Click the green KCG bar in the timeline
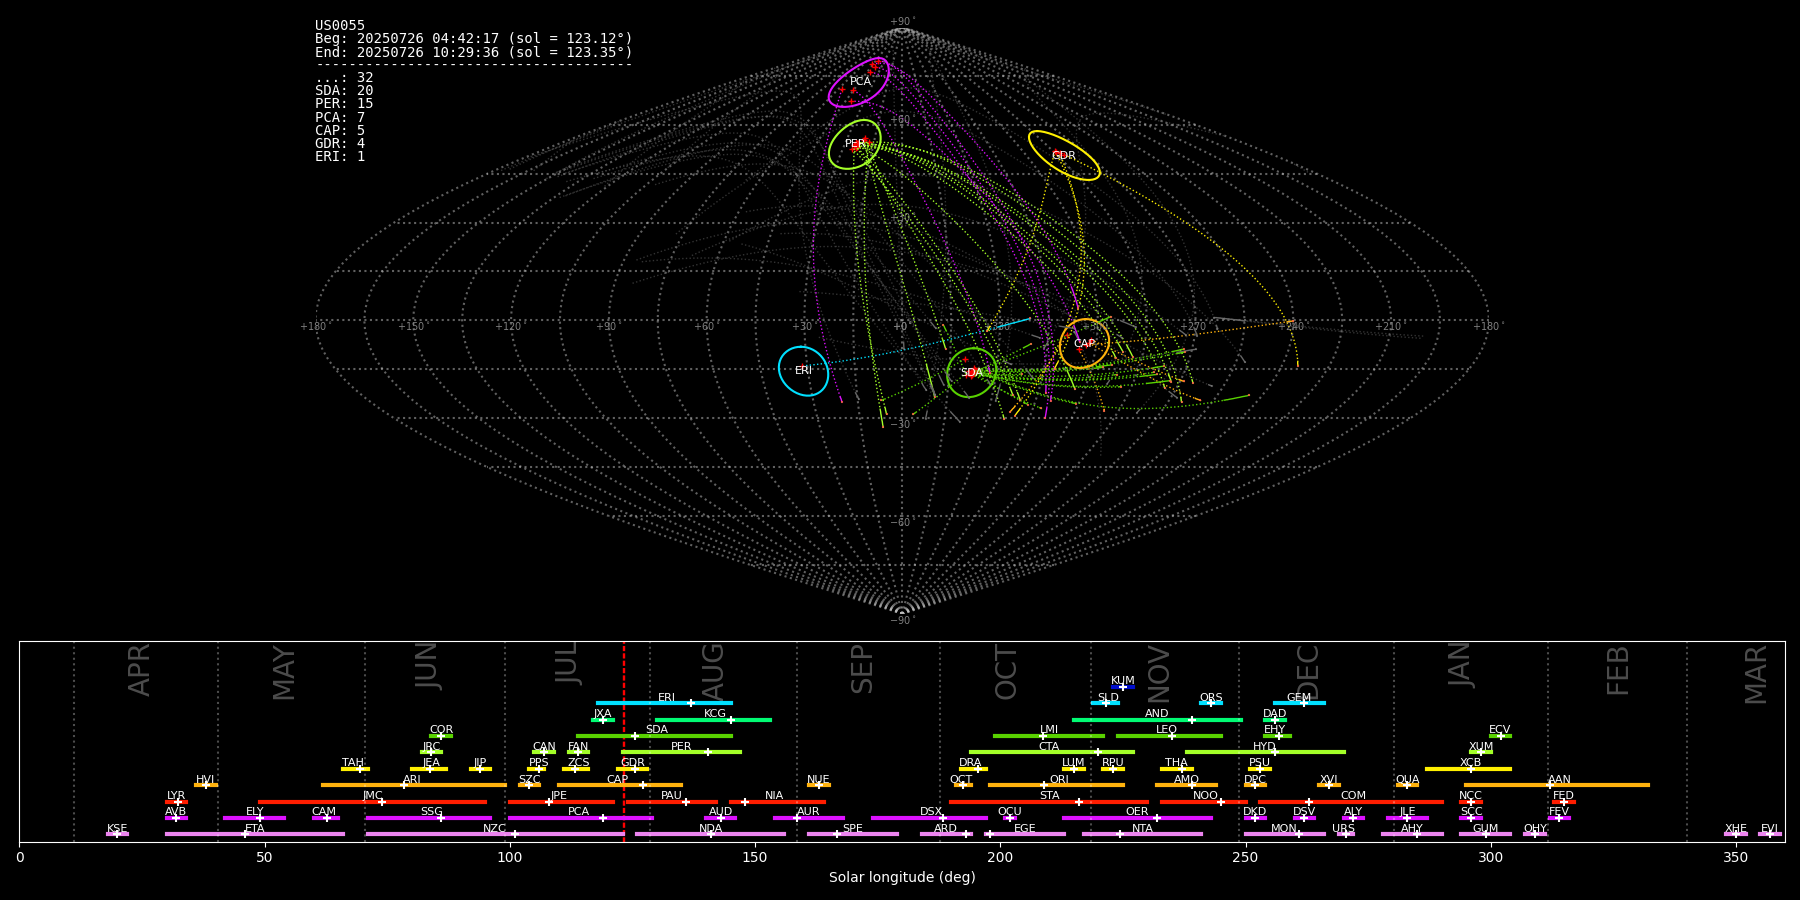The width and height of the screenshot is (1800, 900). click(x=713, y=719)
